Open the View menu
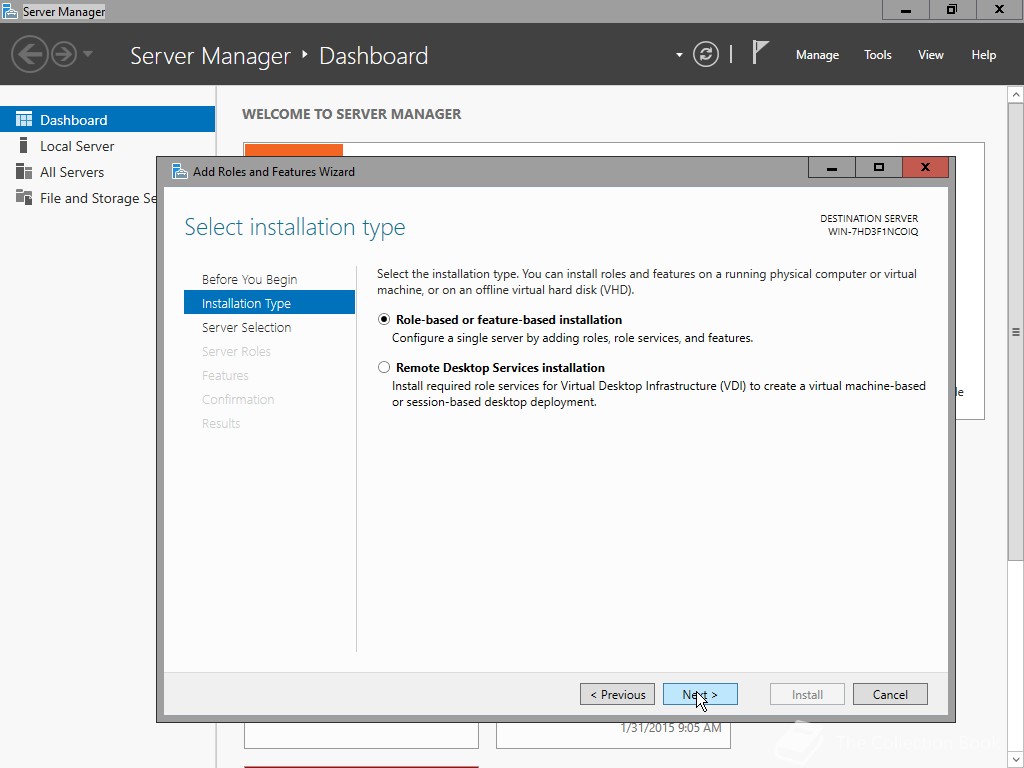Viewport: 1024px width, 768px height. (931, 55)
